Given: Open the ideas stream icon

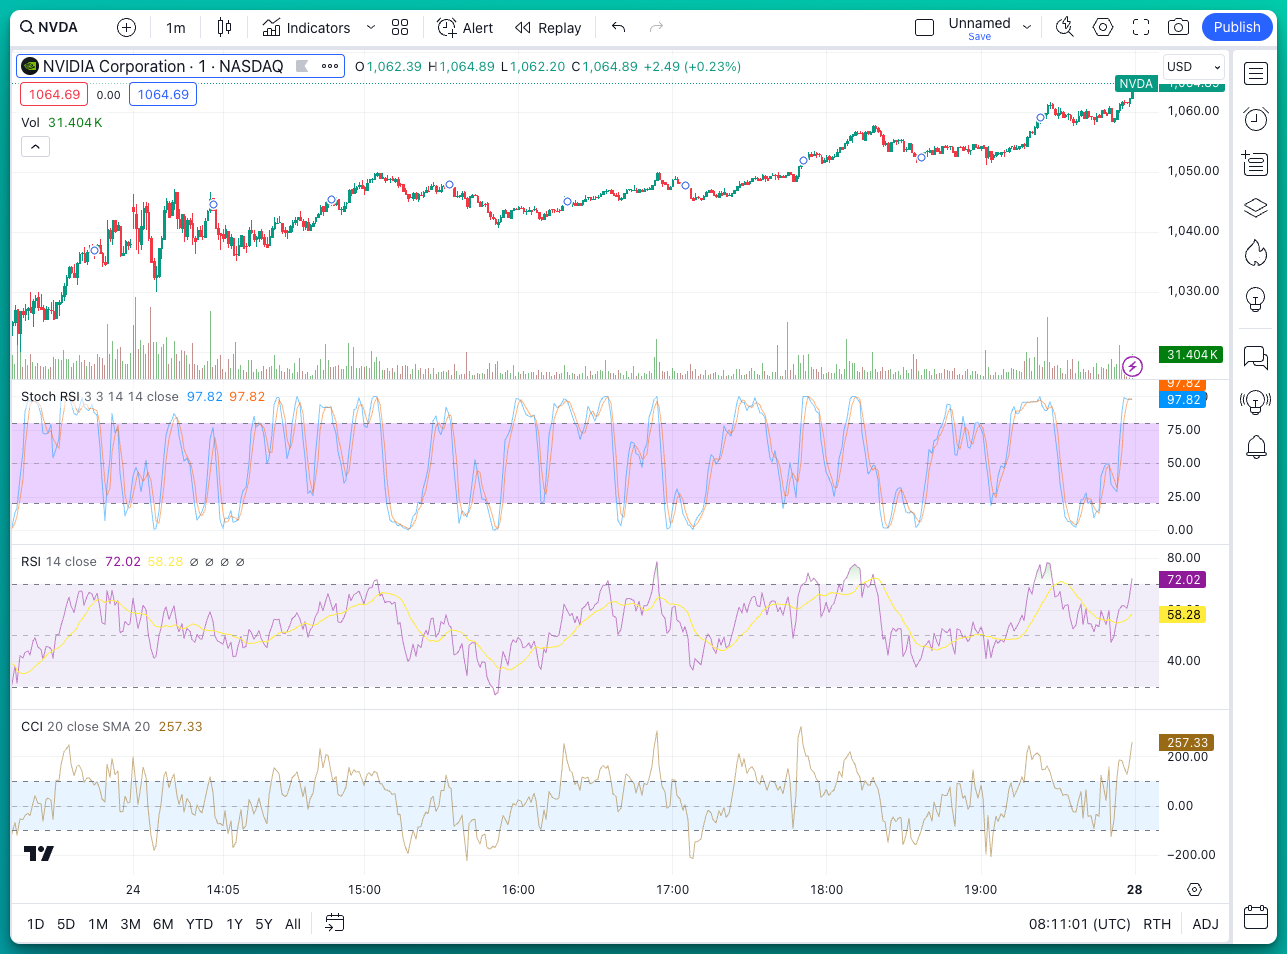Looking at the screenshot, I should [1256, 402].
